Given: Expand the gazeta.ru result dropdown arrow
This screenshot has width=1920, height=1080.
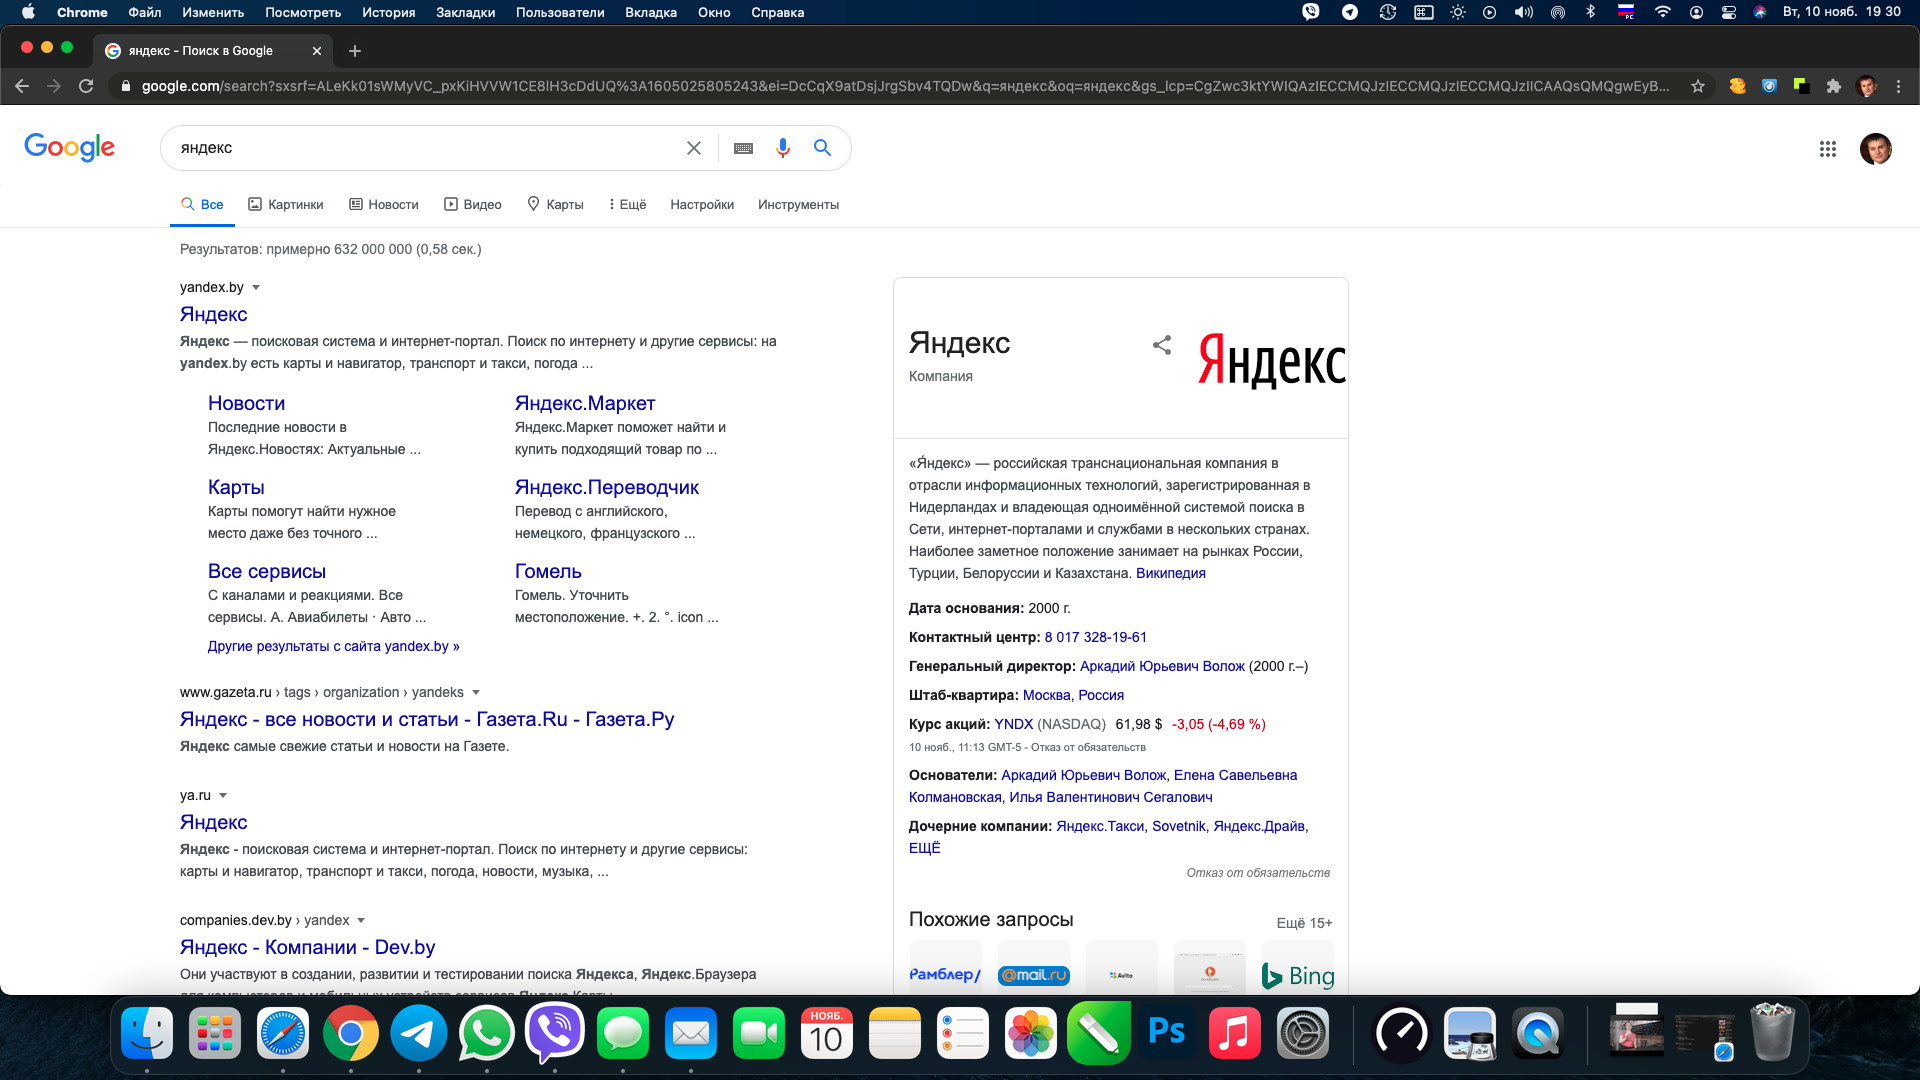Looking at the screenshot, I should click(x=476, y=693).
